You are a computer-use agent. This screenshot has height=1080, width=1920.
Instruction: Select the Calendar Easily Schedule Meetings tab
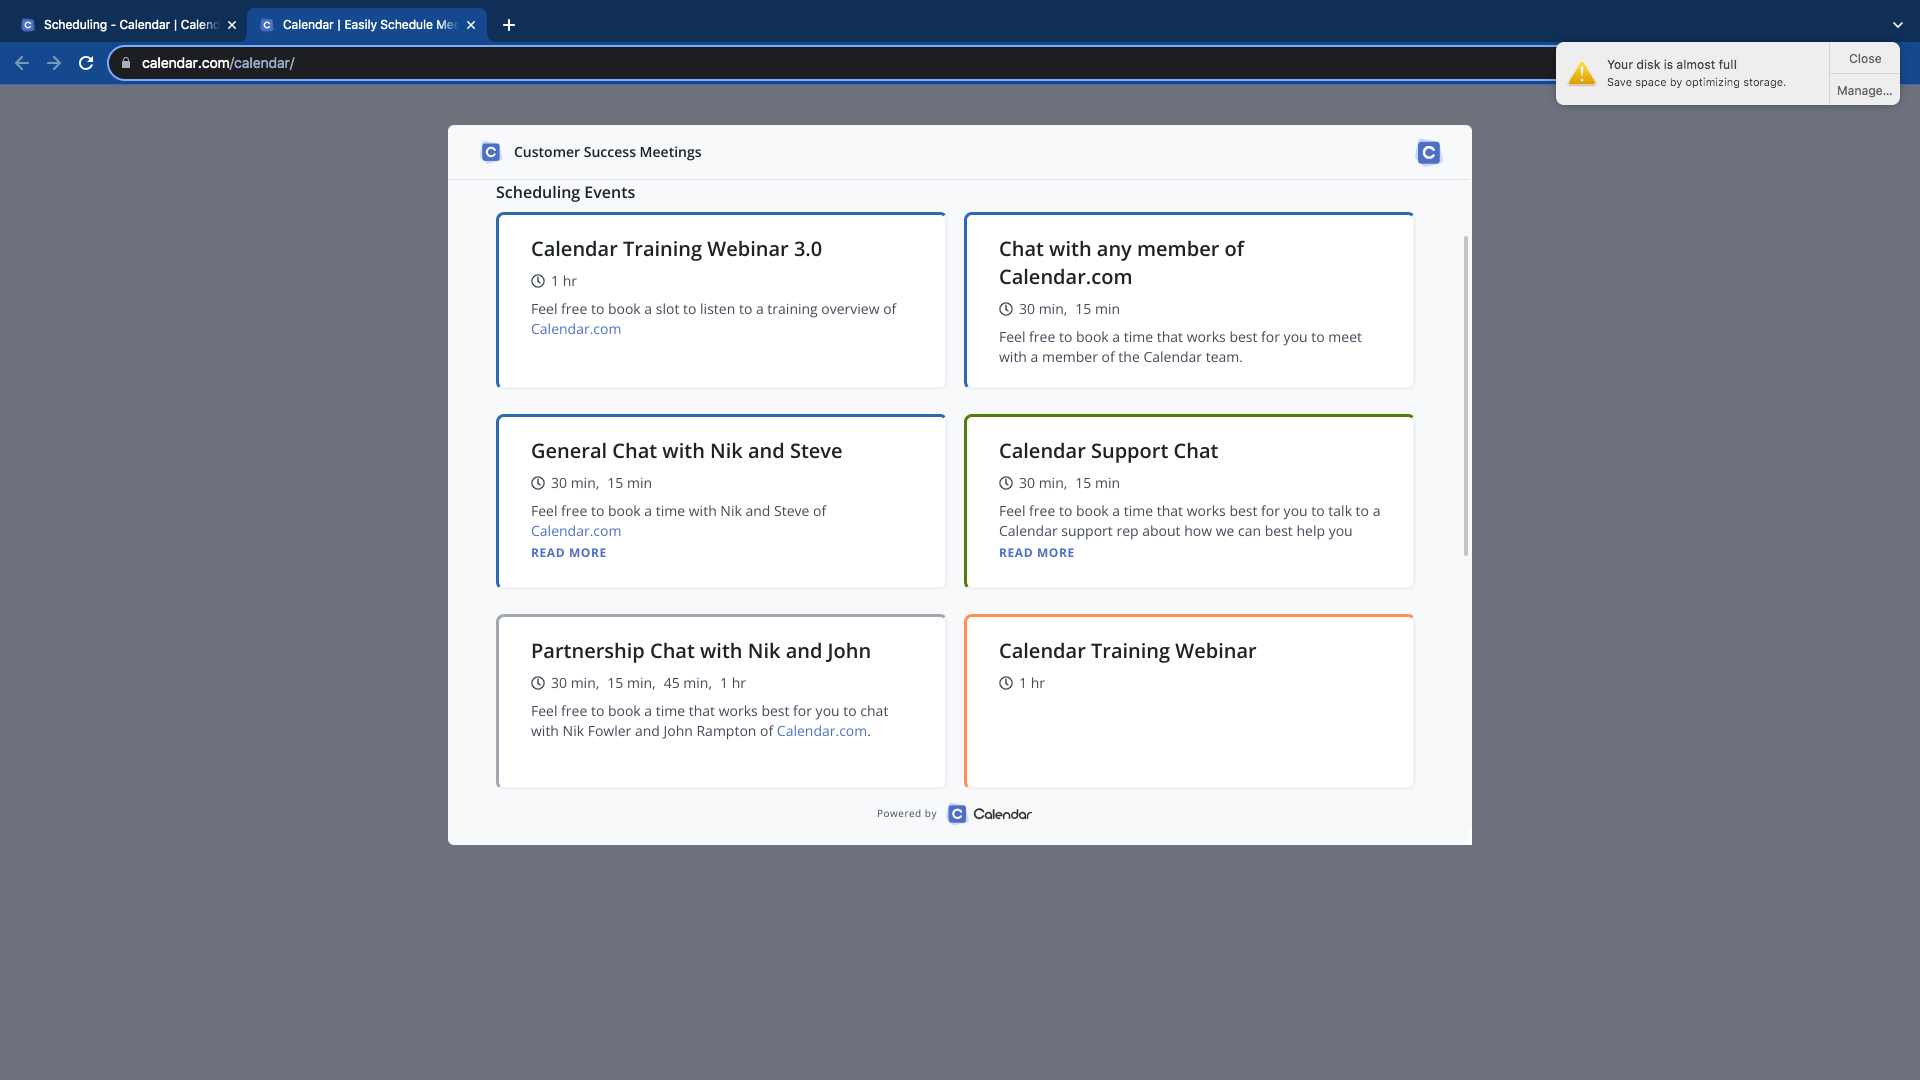pos(367,25)
